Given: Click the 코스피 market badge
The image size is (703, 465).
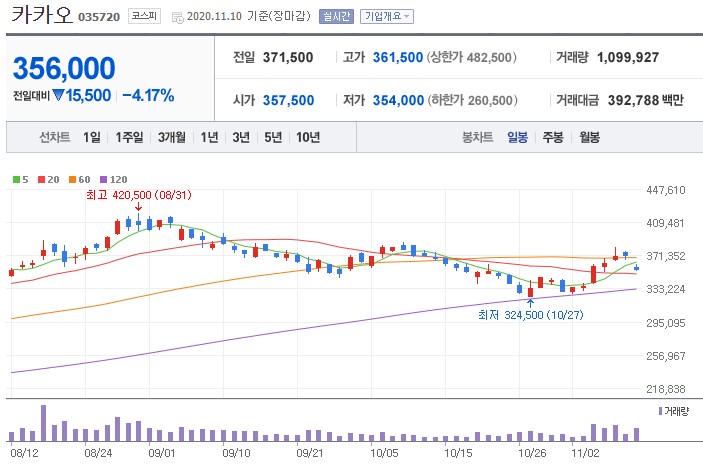Looking at the screenshot, I should (x=144, y=16).
